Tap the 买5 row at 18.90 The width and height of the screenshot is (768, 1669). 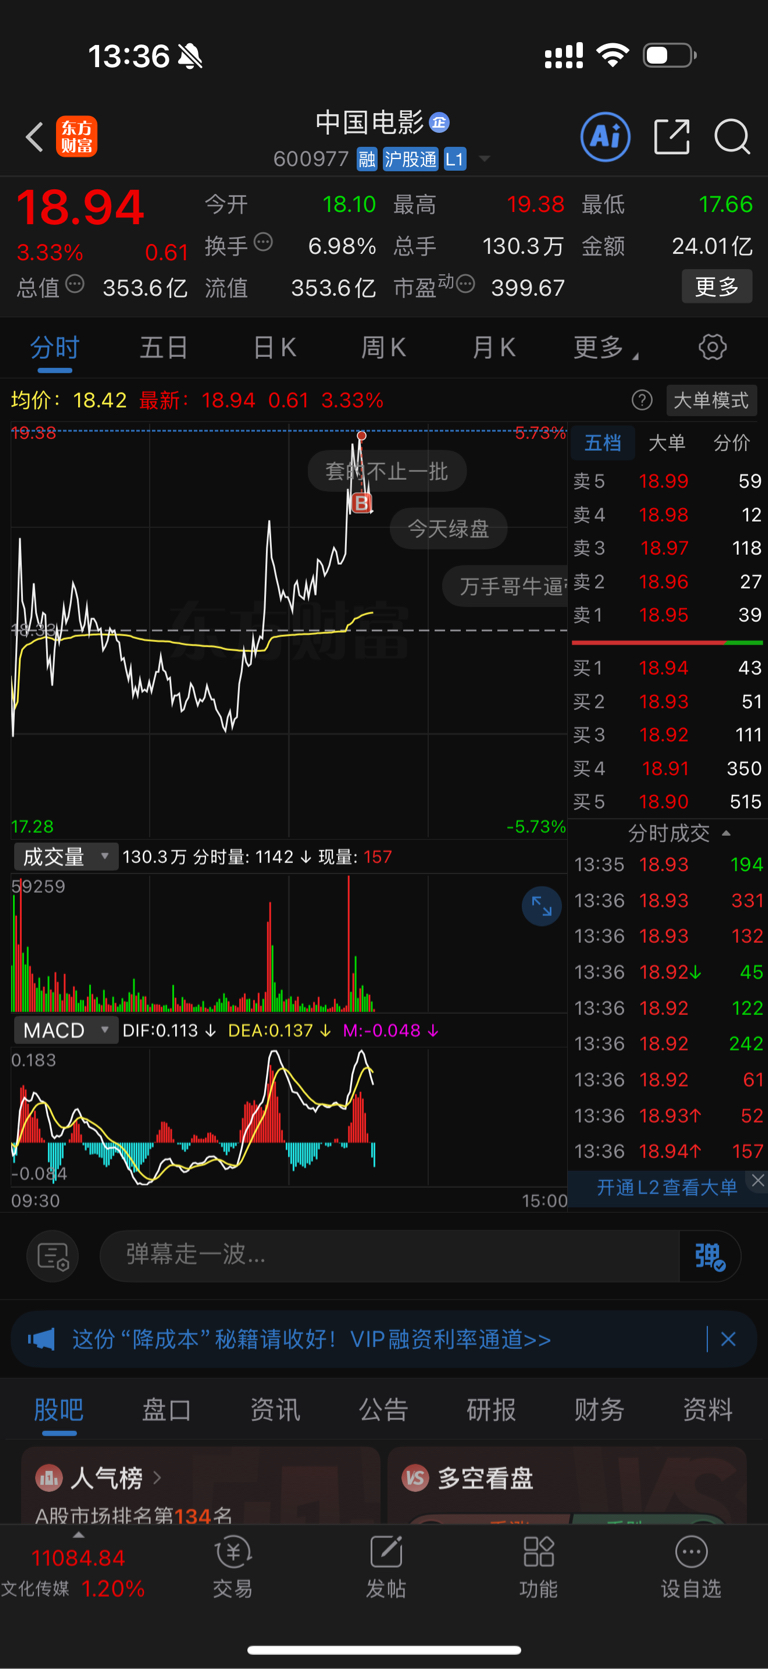(667, 802)
